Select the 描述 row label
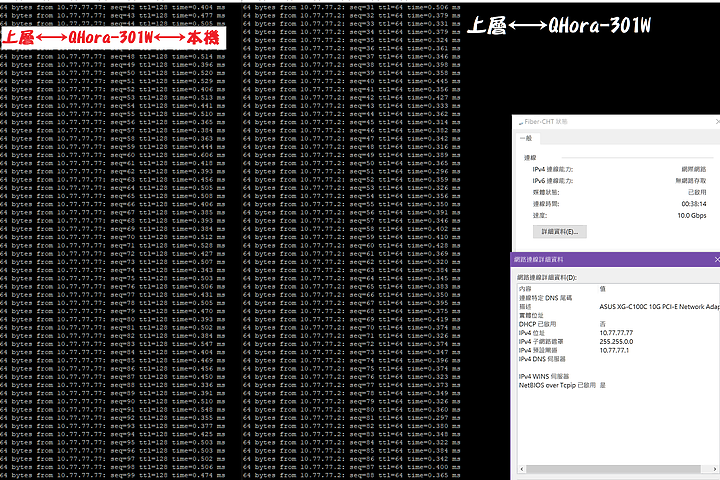 tap(525, 306)
